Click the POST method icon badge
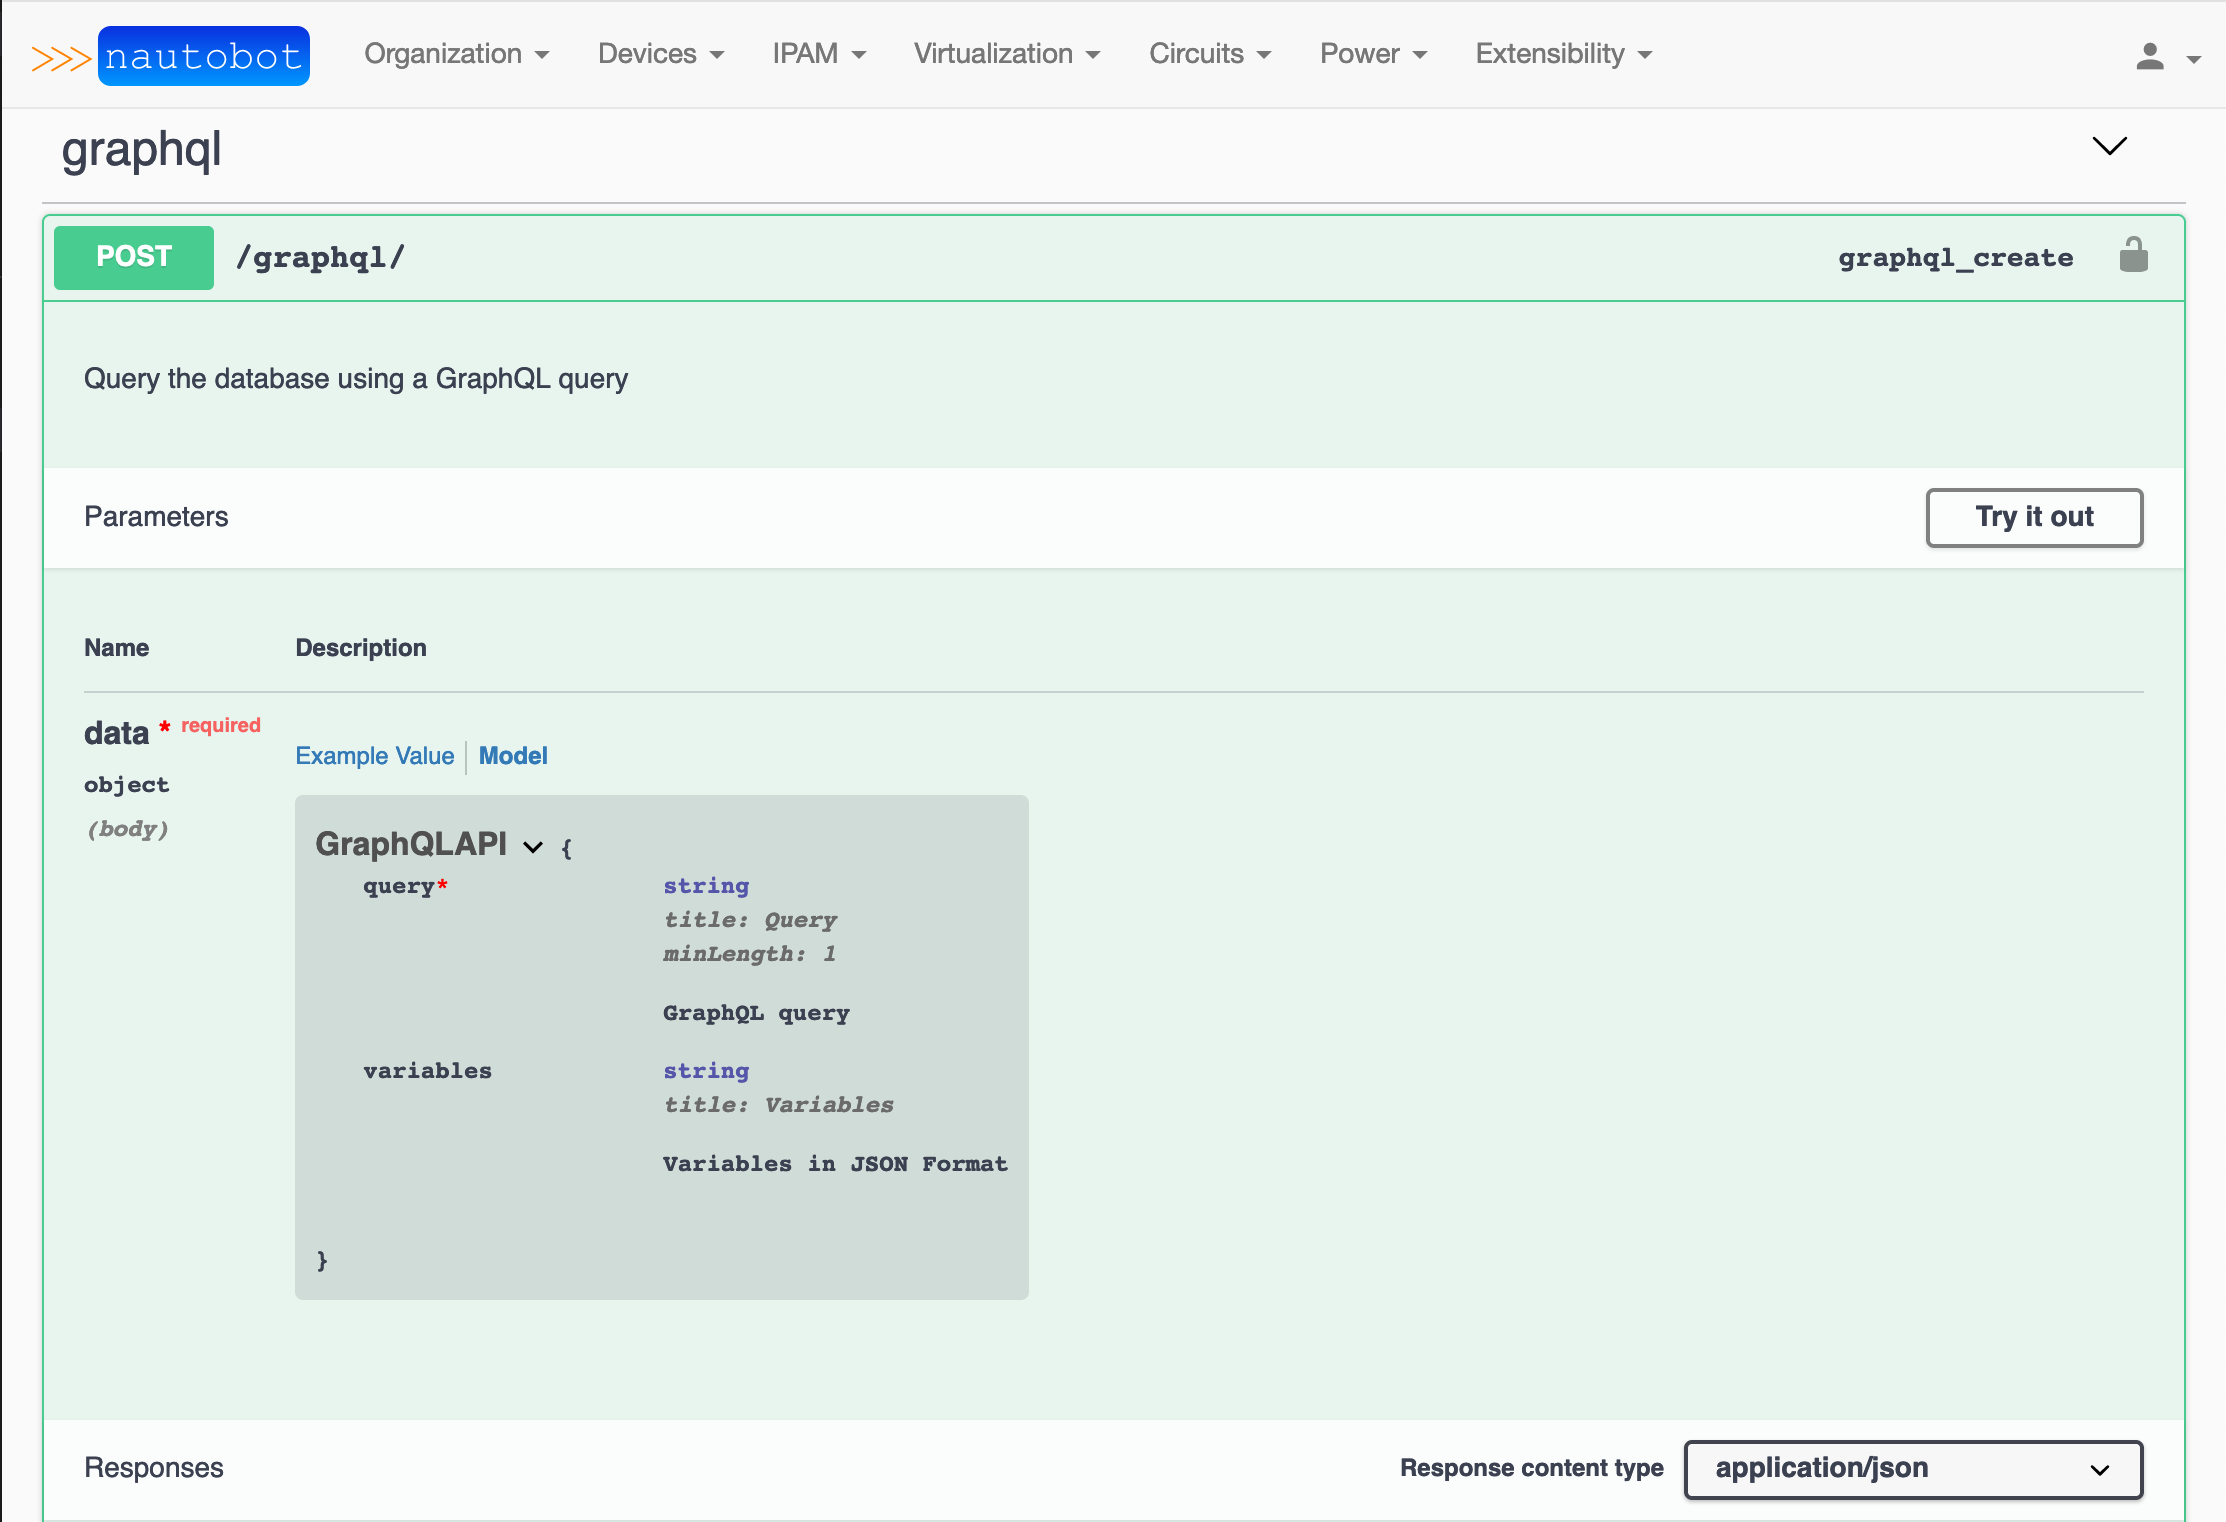Screen dimensions: 2226x1522 135,257
